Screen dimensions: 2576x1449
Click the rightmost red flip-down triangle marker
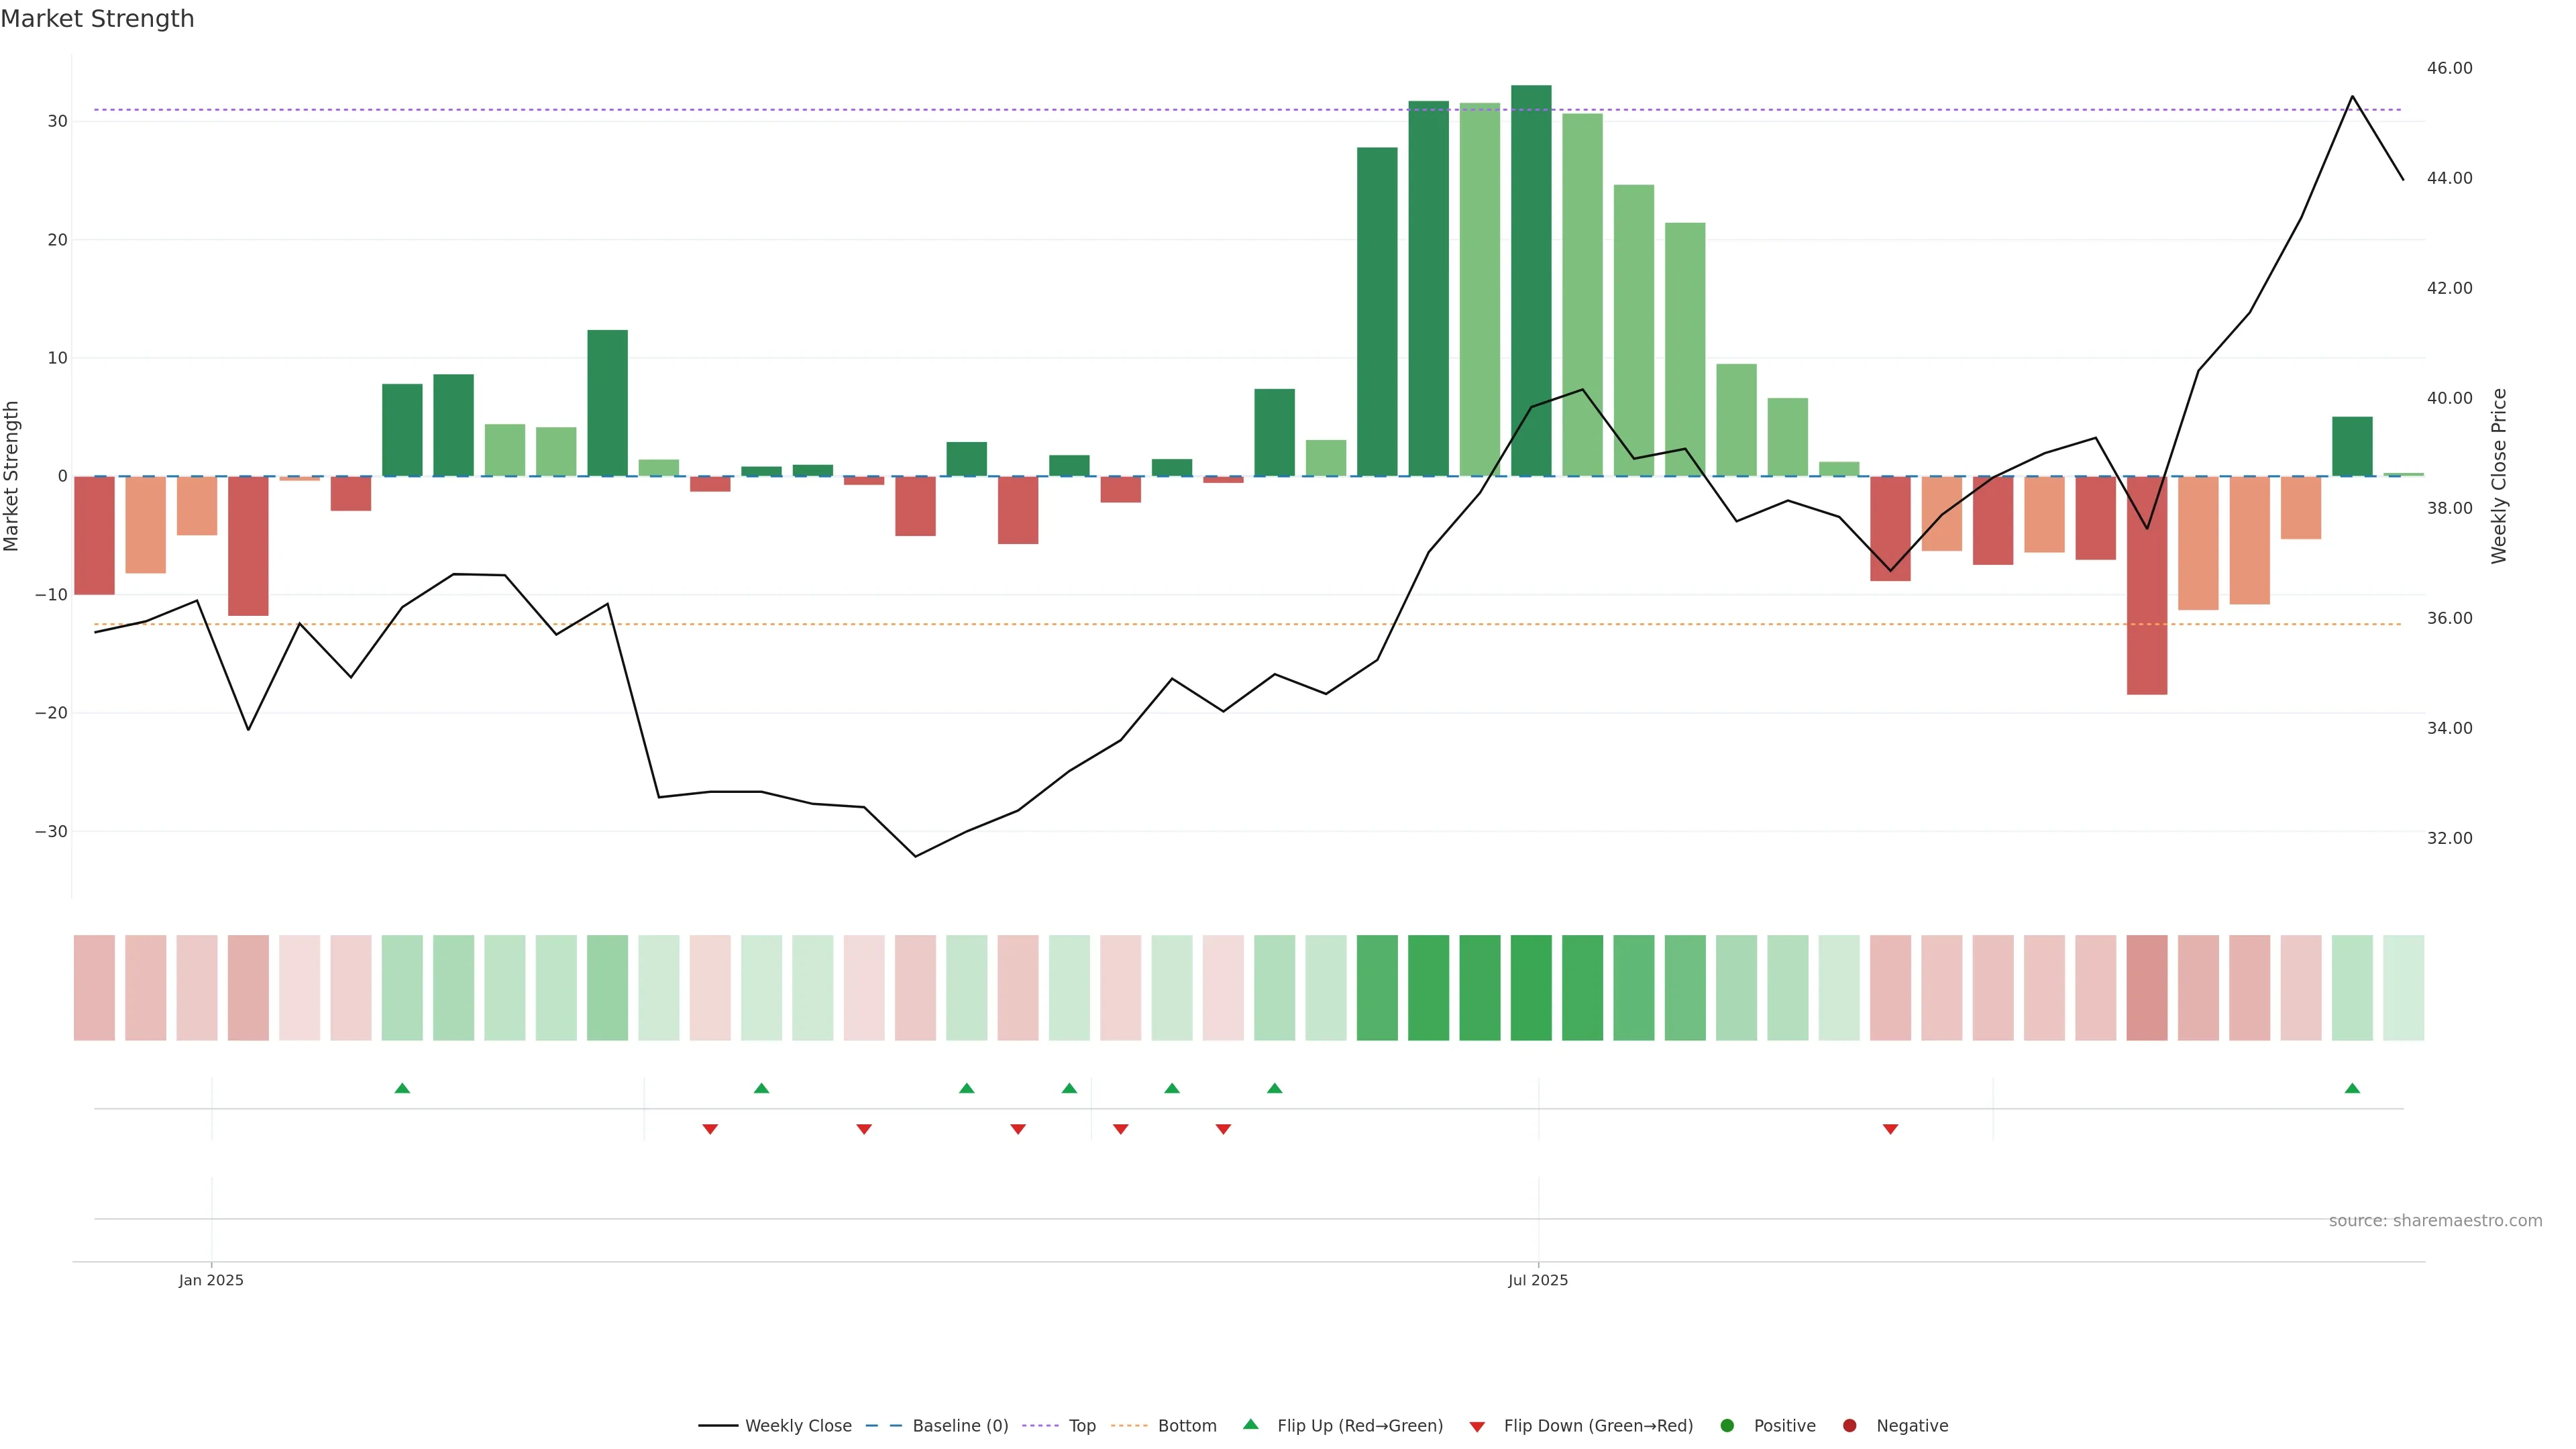tap(1890, 1129)
